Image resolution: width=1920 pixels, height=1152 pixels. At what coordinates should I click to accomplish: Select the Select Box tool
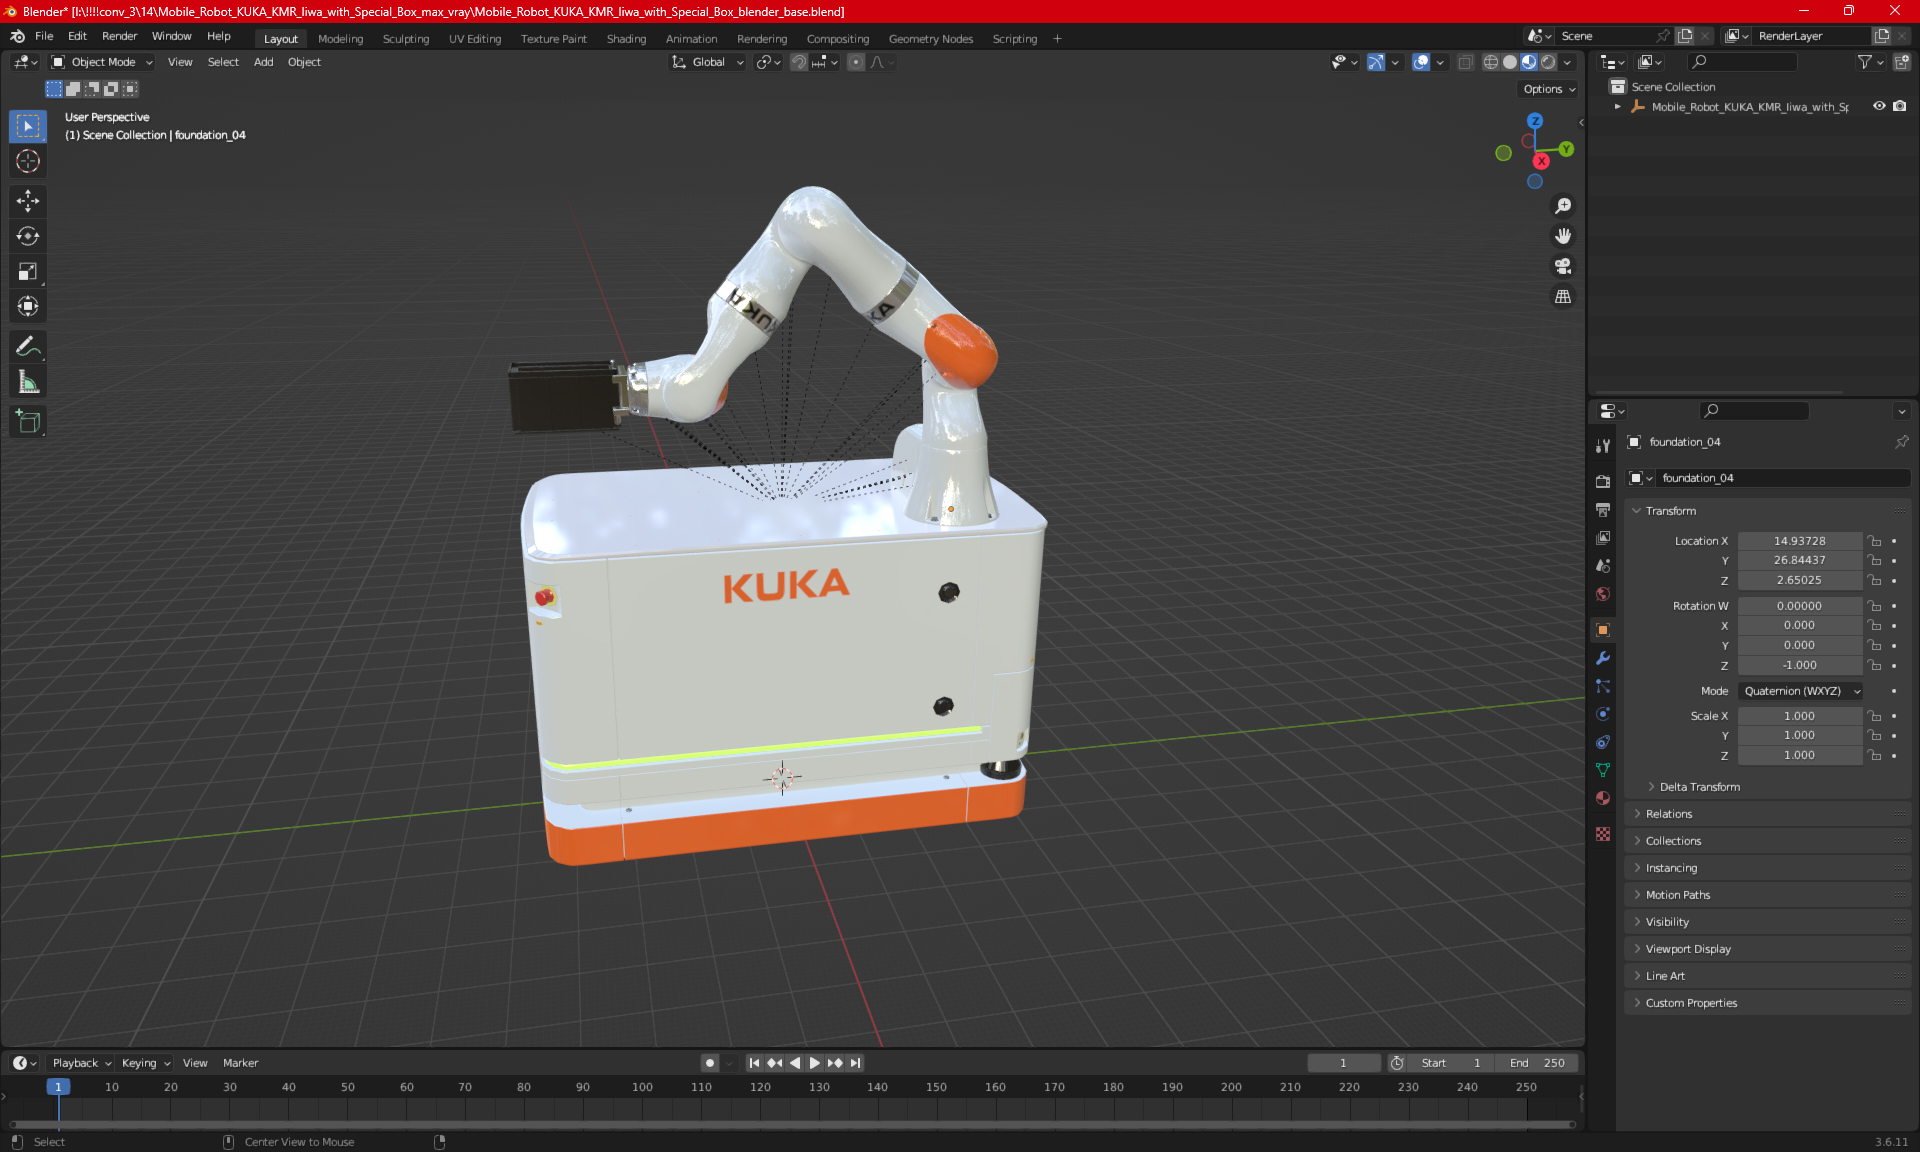[x=28, y=126]
